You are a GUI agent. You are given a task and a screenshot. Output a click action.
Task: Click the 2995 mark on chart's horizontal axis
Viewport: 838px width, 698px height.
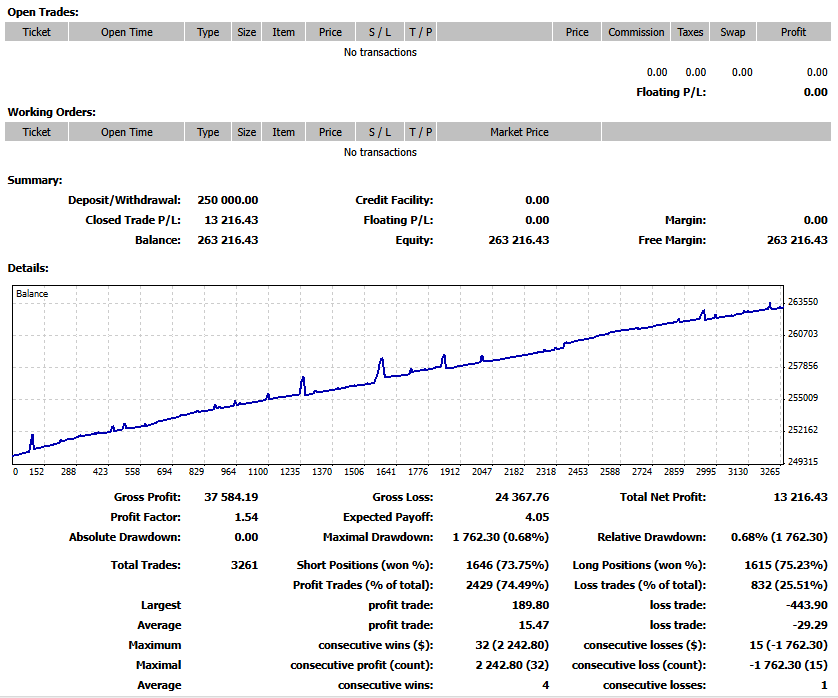point(707,471)
